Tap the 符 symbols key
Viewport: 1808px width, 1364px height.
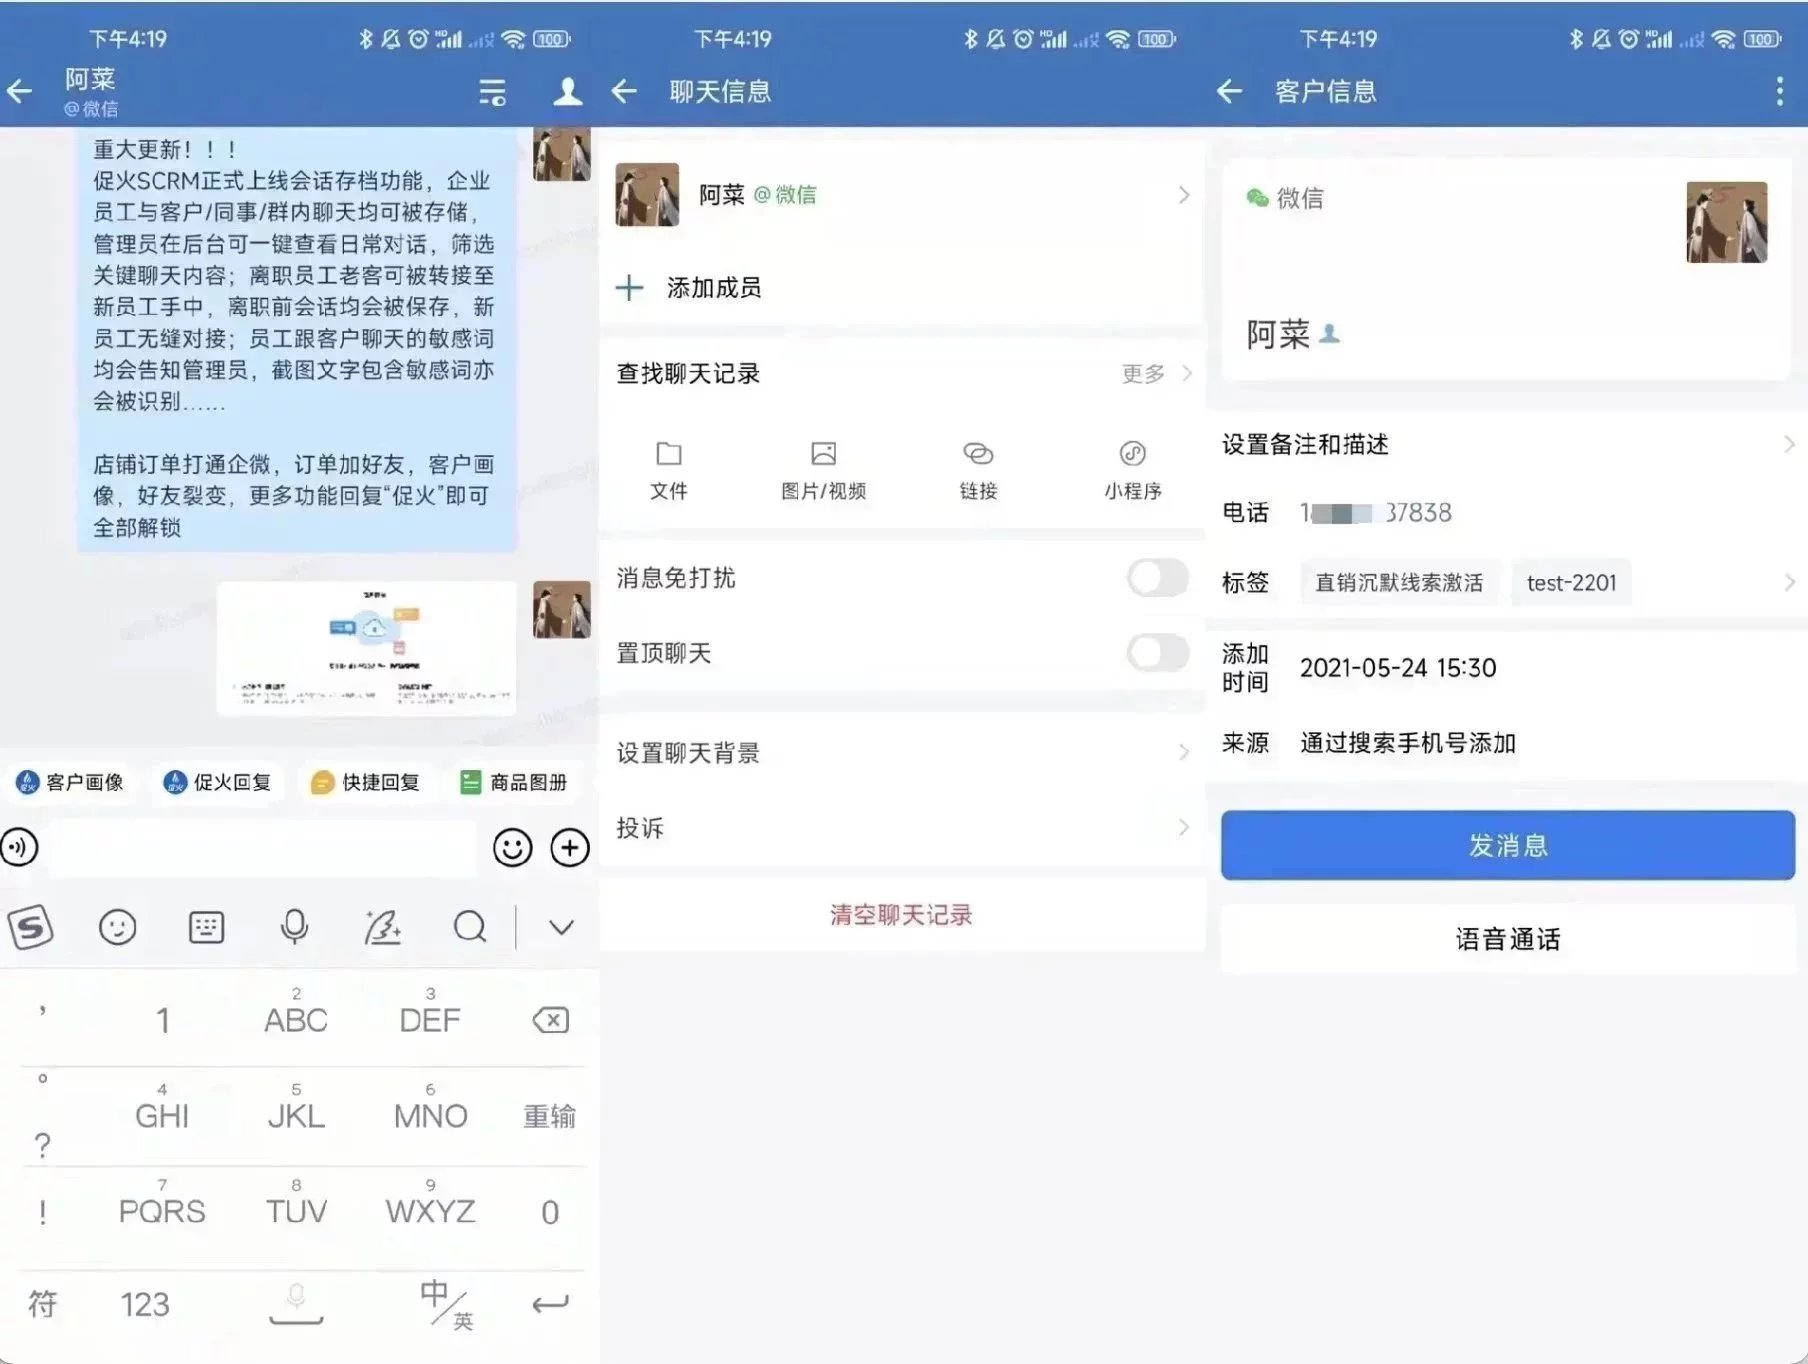42,1304
